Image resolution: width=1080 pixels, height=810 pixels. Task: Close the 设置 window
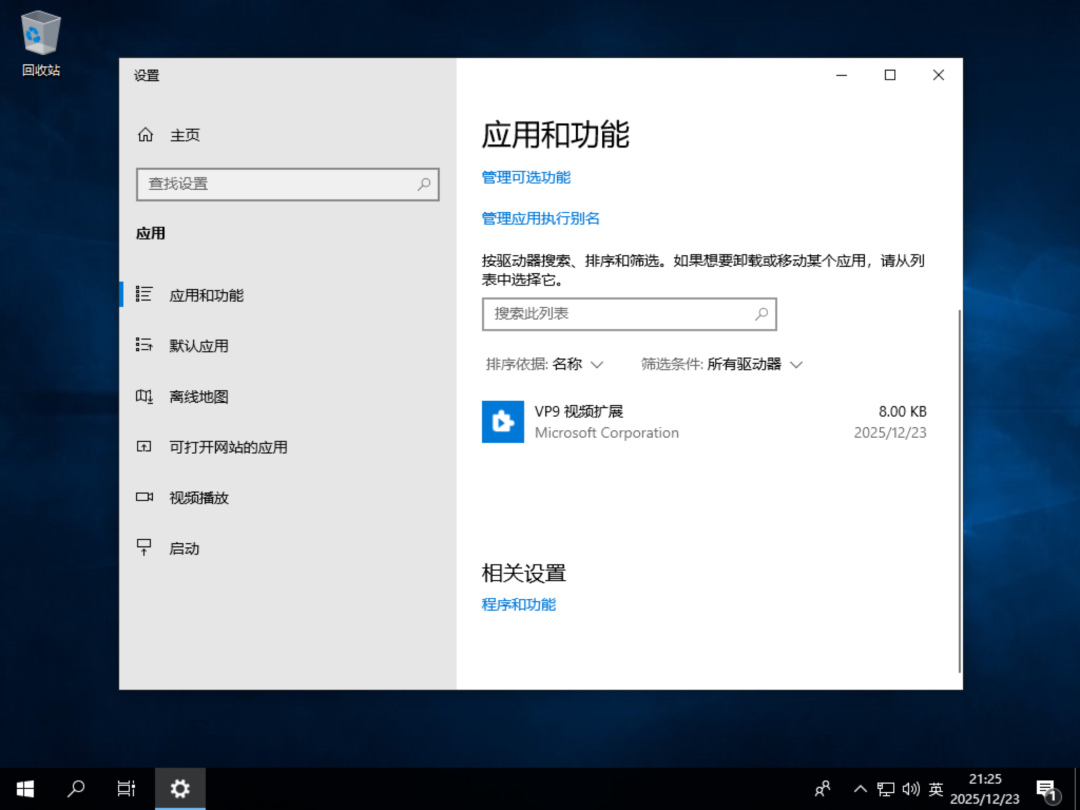(x=938, y=75)
